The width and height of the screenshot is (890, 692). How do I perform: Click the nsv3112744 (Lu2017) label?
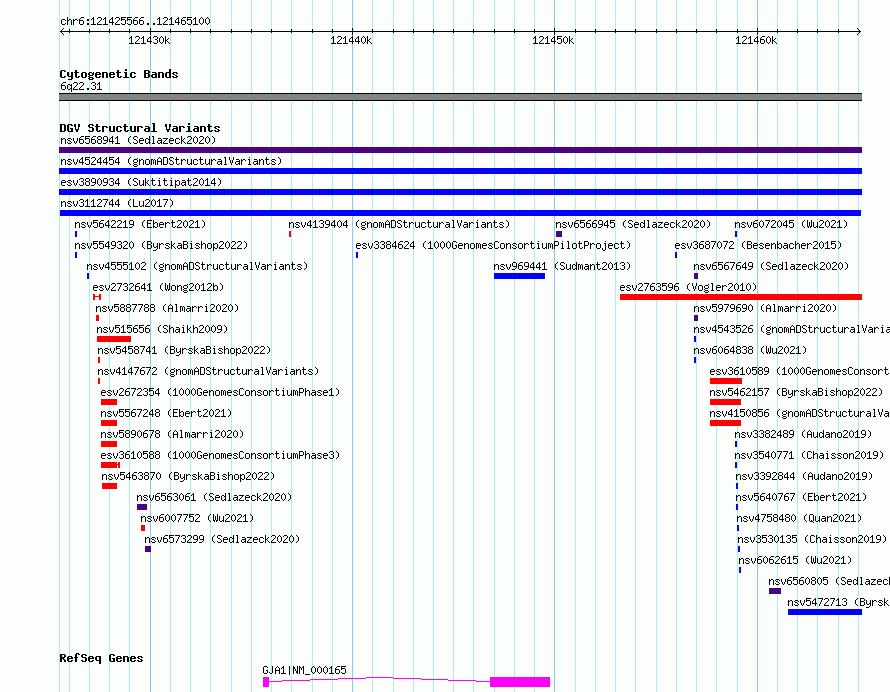(x=117, y=203)
